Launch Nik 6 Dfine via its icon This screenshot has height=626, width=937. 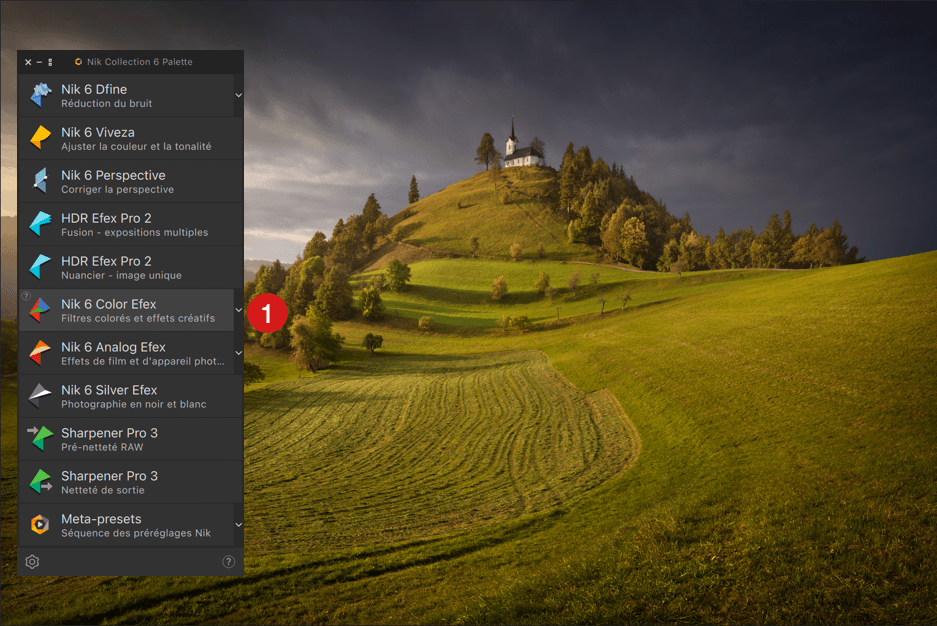(41, 96)
